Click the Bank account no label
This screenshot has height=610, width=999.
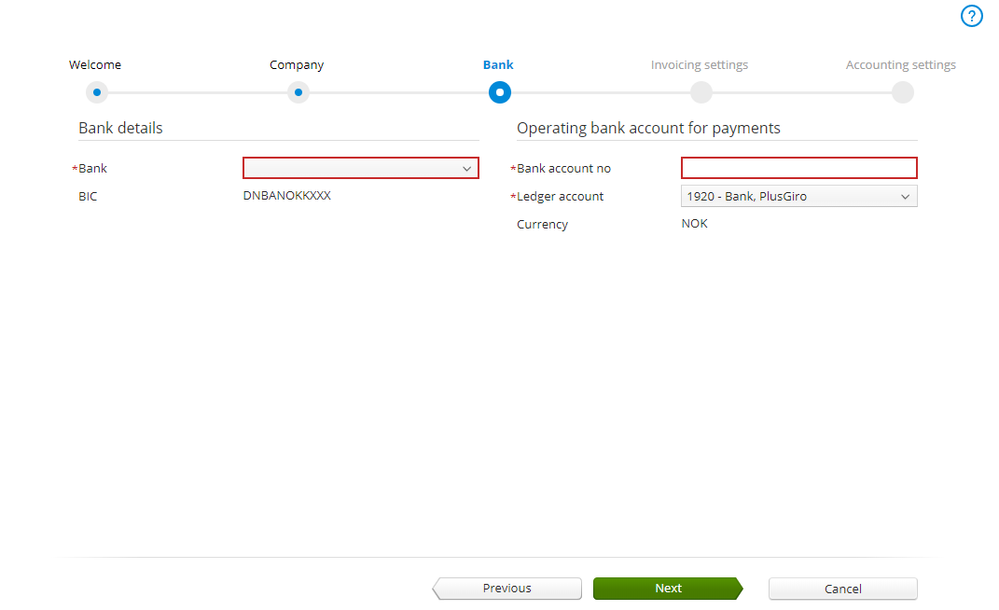tap(563, 168)
